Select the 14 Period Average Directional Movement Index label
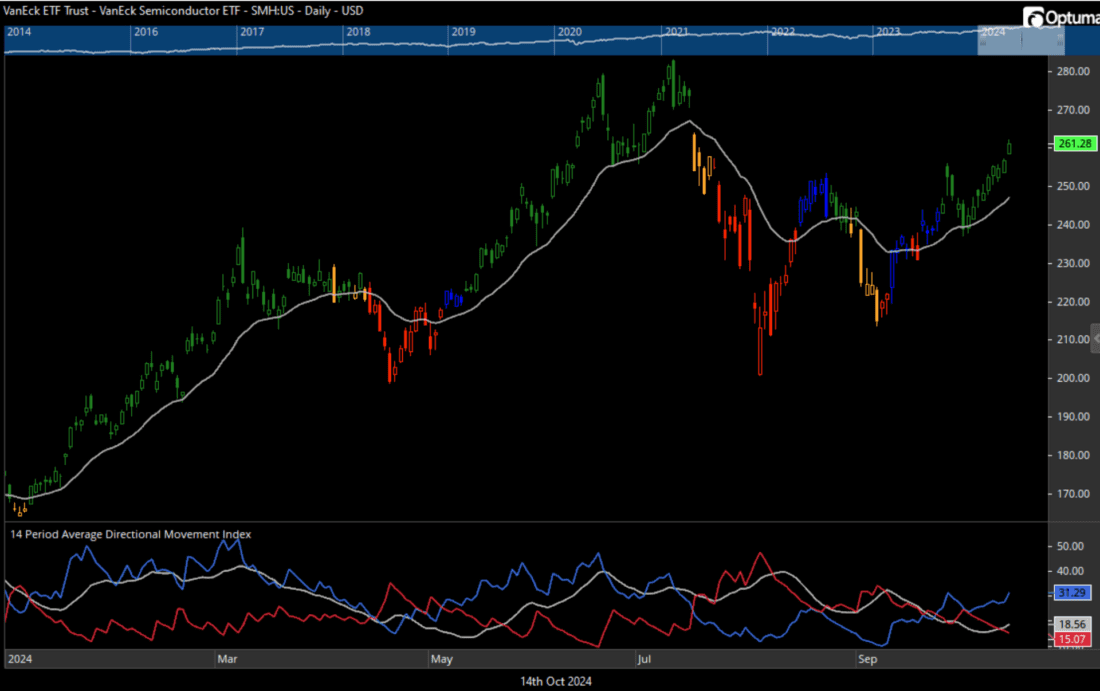The width and height of the screenshot is (1100, 691). (x=130, y=534)
